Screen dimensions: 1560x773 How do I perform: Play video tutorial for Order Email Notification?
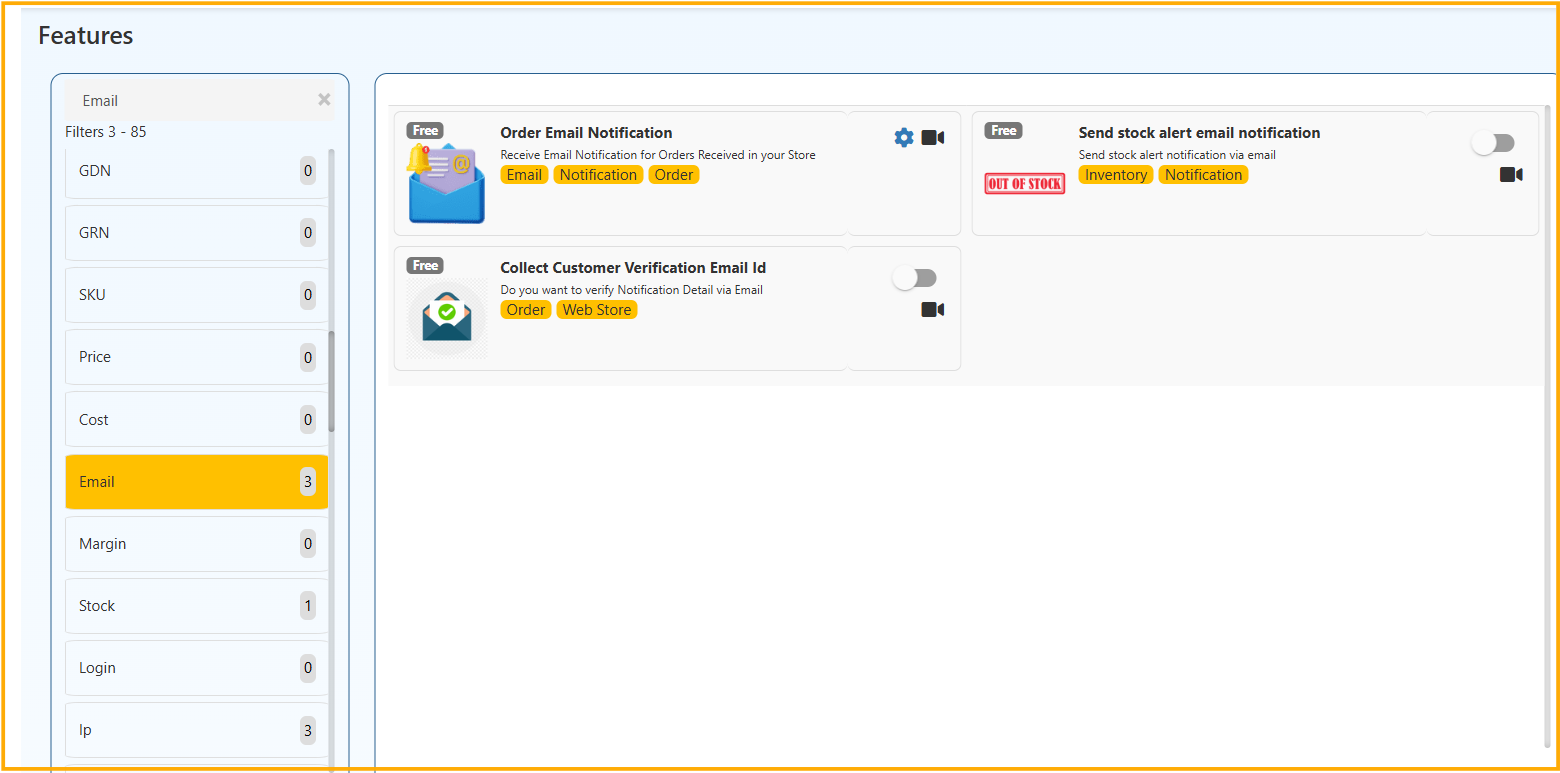click(x=932, y=138)
